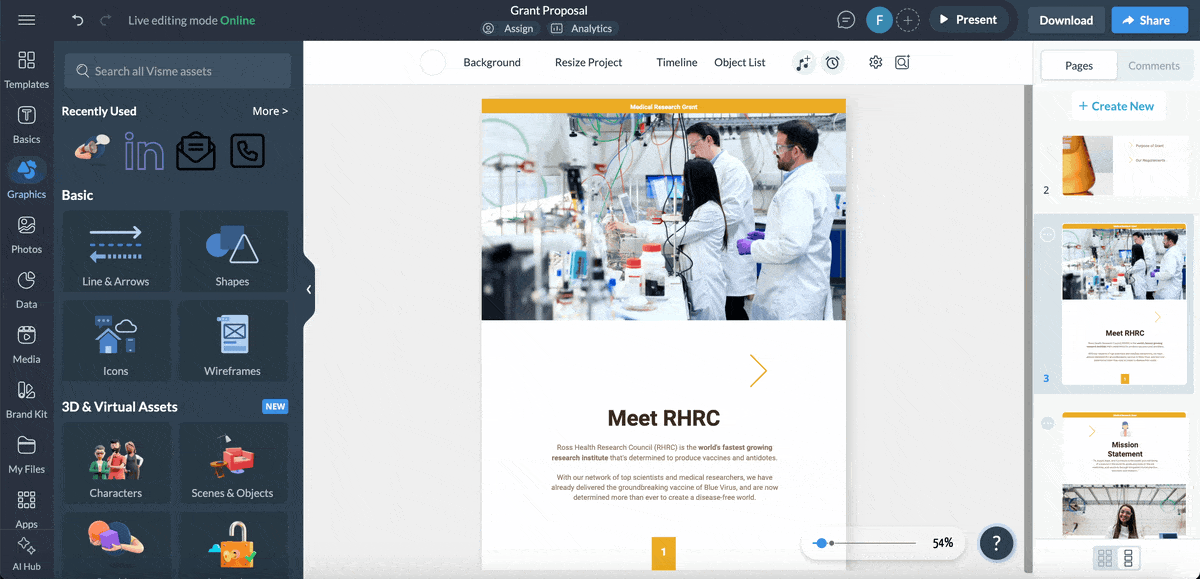Open the Icons graphics category
The width and height of the screenshot is (1200, 579).
(x=115, y=340)
